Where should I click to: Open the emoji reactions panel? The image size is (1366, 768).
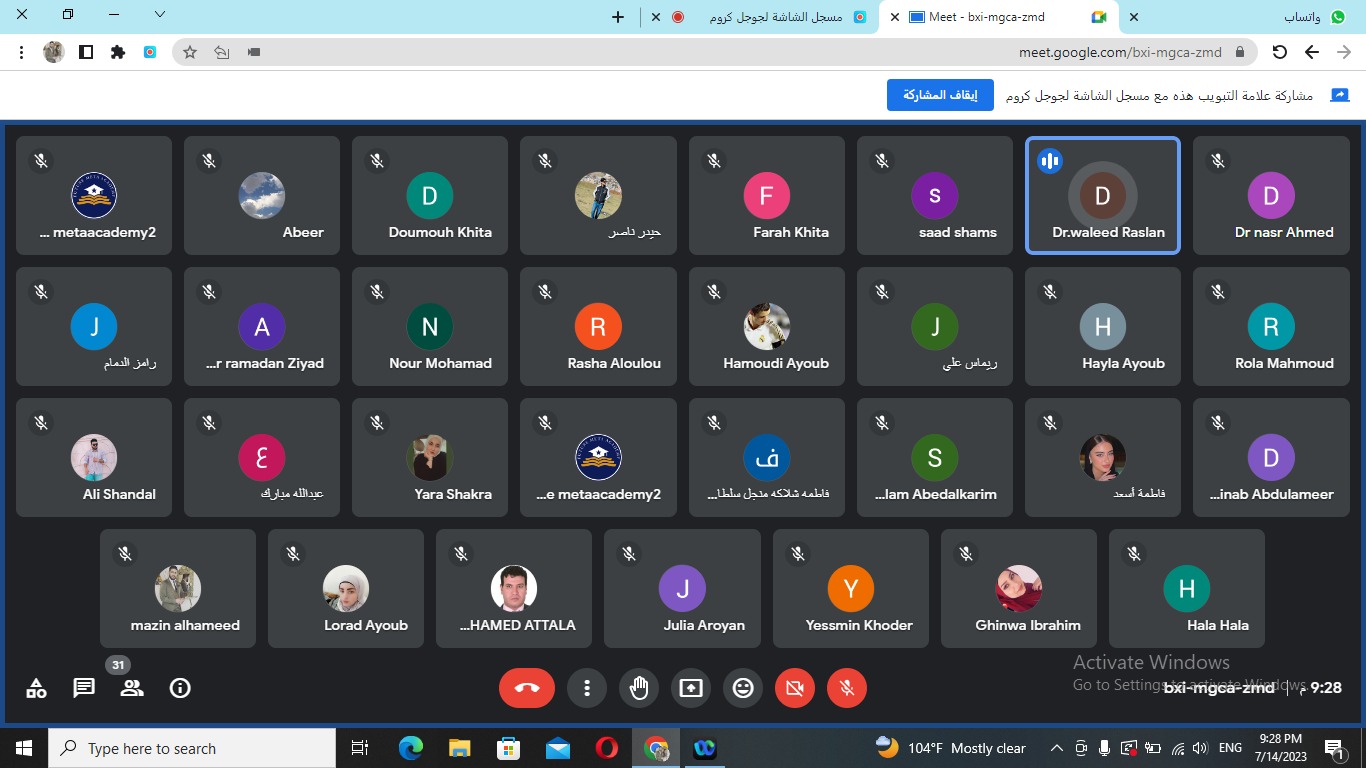coord(743,688)
